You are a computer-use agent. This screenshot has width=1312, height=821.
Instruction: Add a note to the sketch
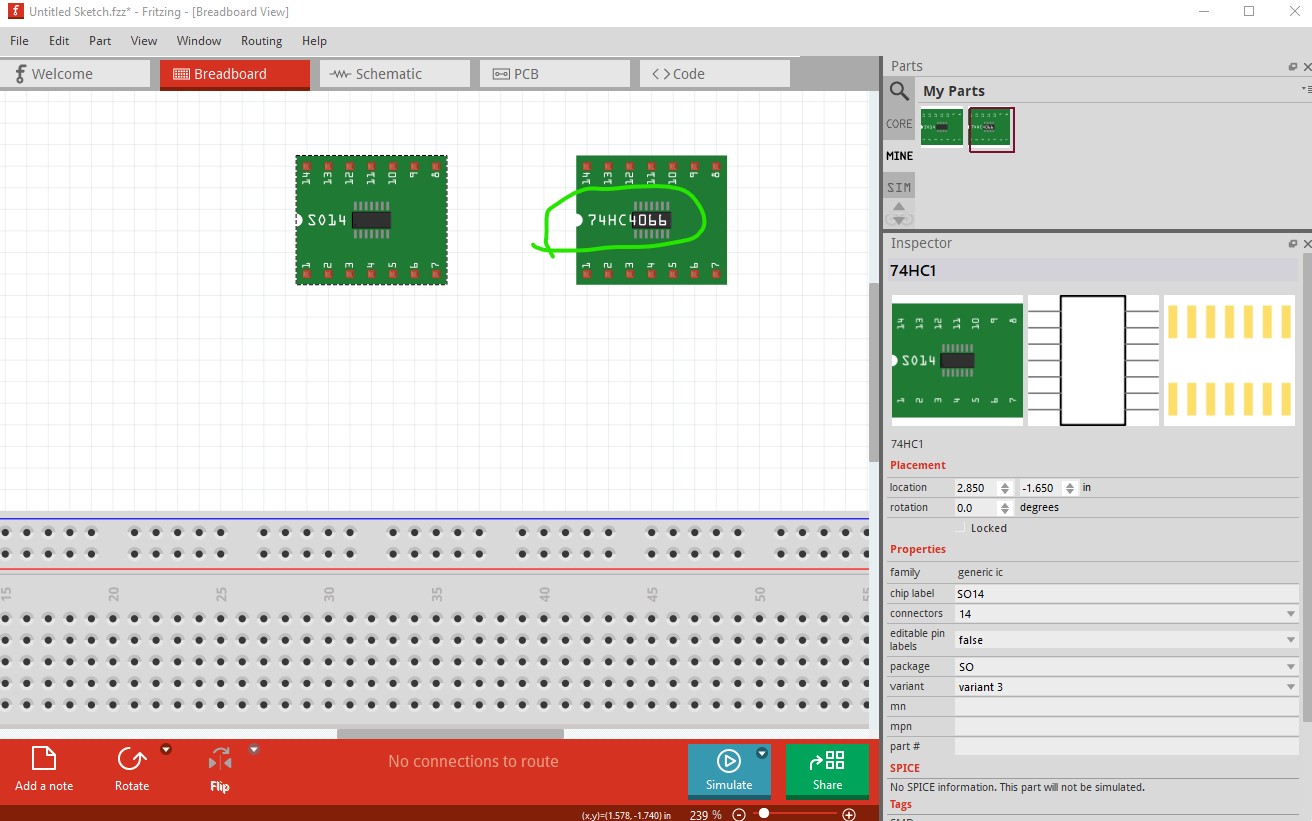tap(44, 769)
